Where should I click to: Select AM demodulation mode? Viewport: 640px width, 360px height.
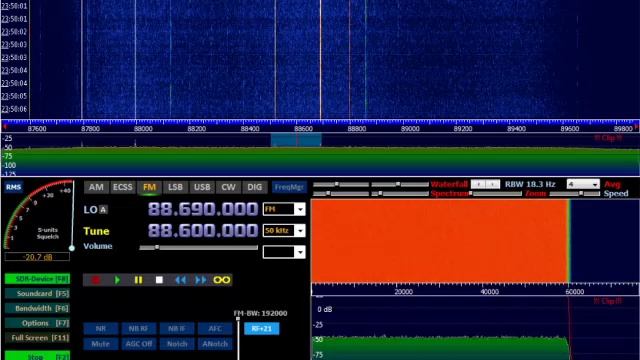point(96,187)
